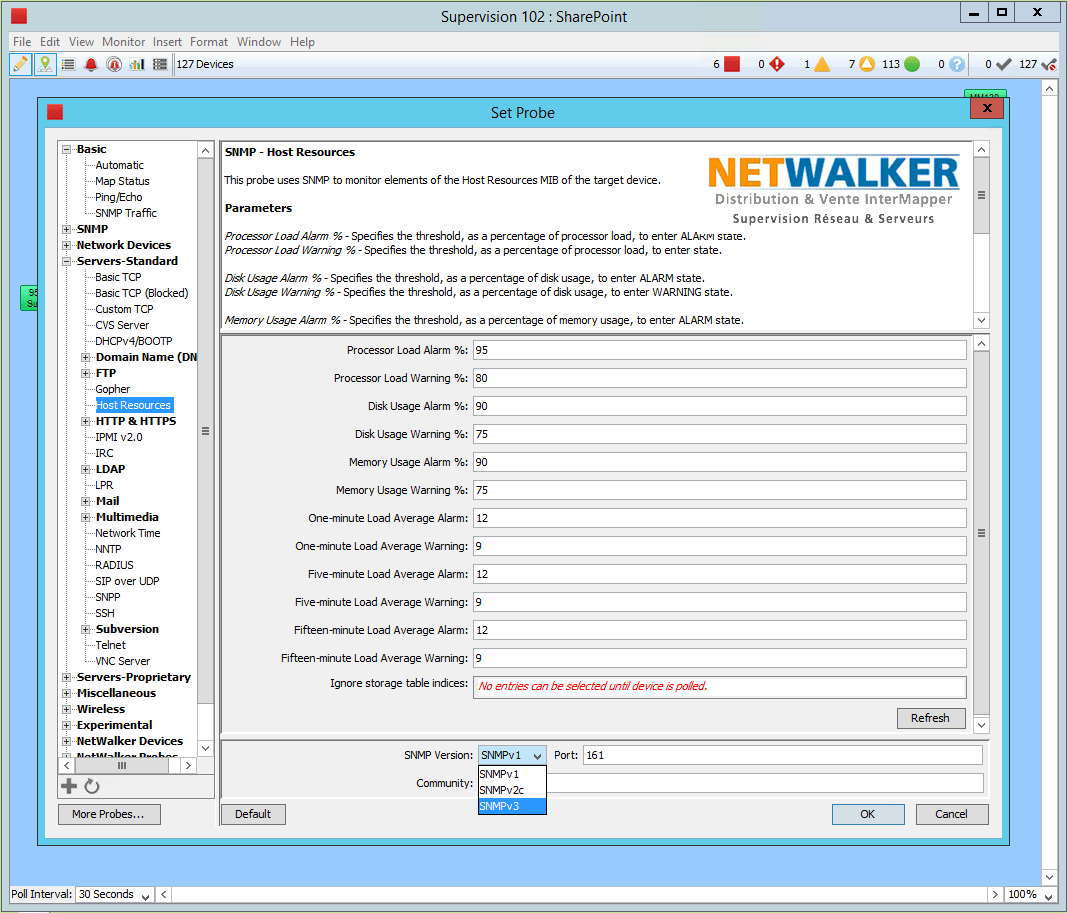Image resolution: width=1067 pixels, height=913 pixels.
Task: Click the red bell notifier icon
Action: point(91,64)
